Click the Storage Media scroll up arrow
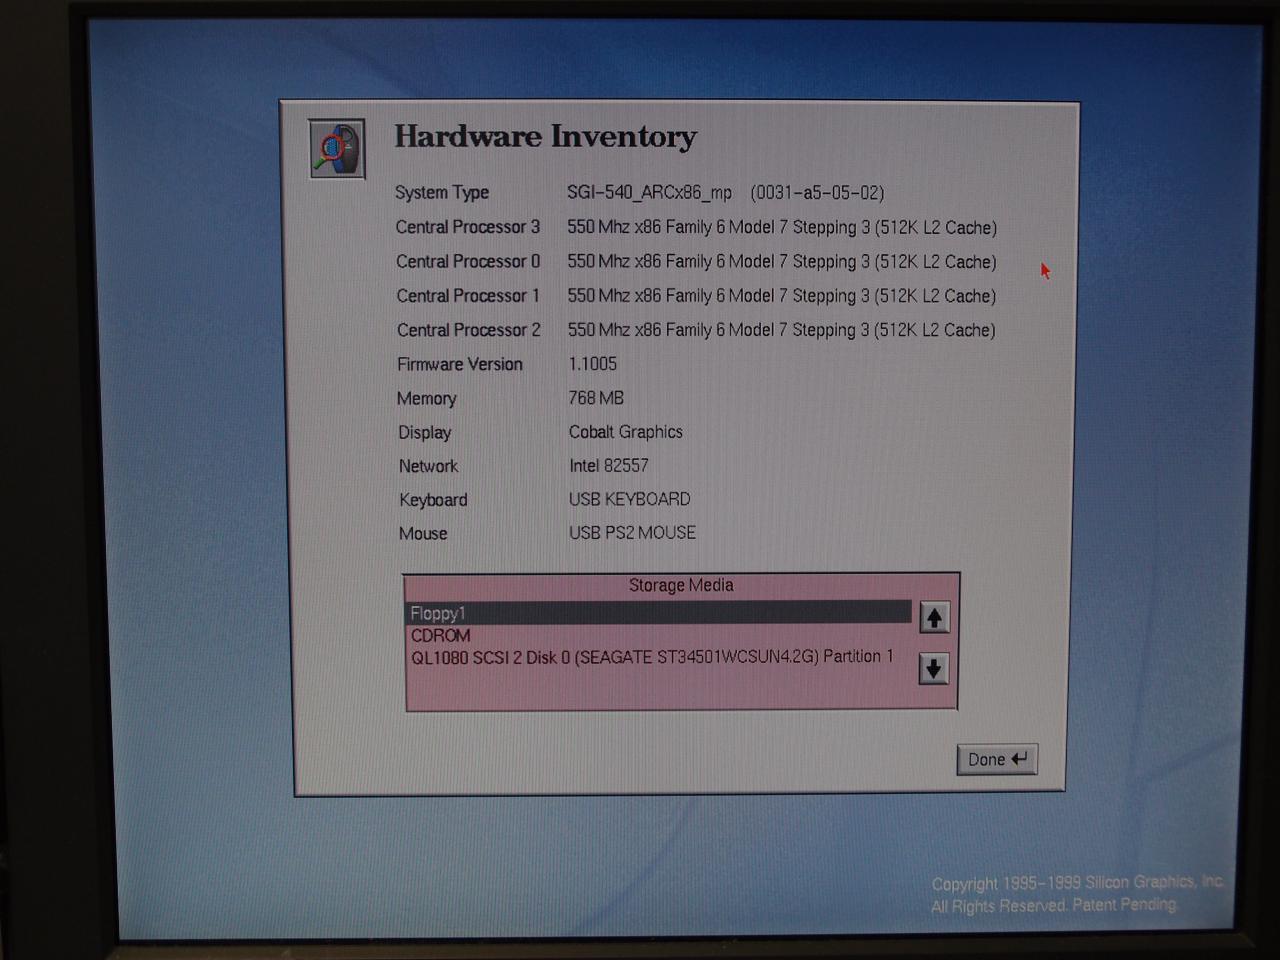The height and width of the screenshot is (960, 1280). point(934,618)
